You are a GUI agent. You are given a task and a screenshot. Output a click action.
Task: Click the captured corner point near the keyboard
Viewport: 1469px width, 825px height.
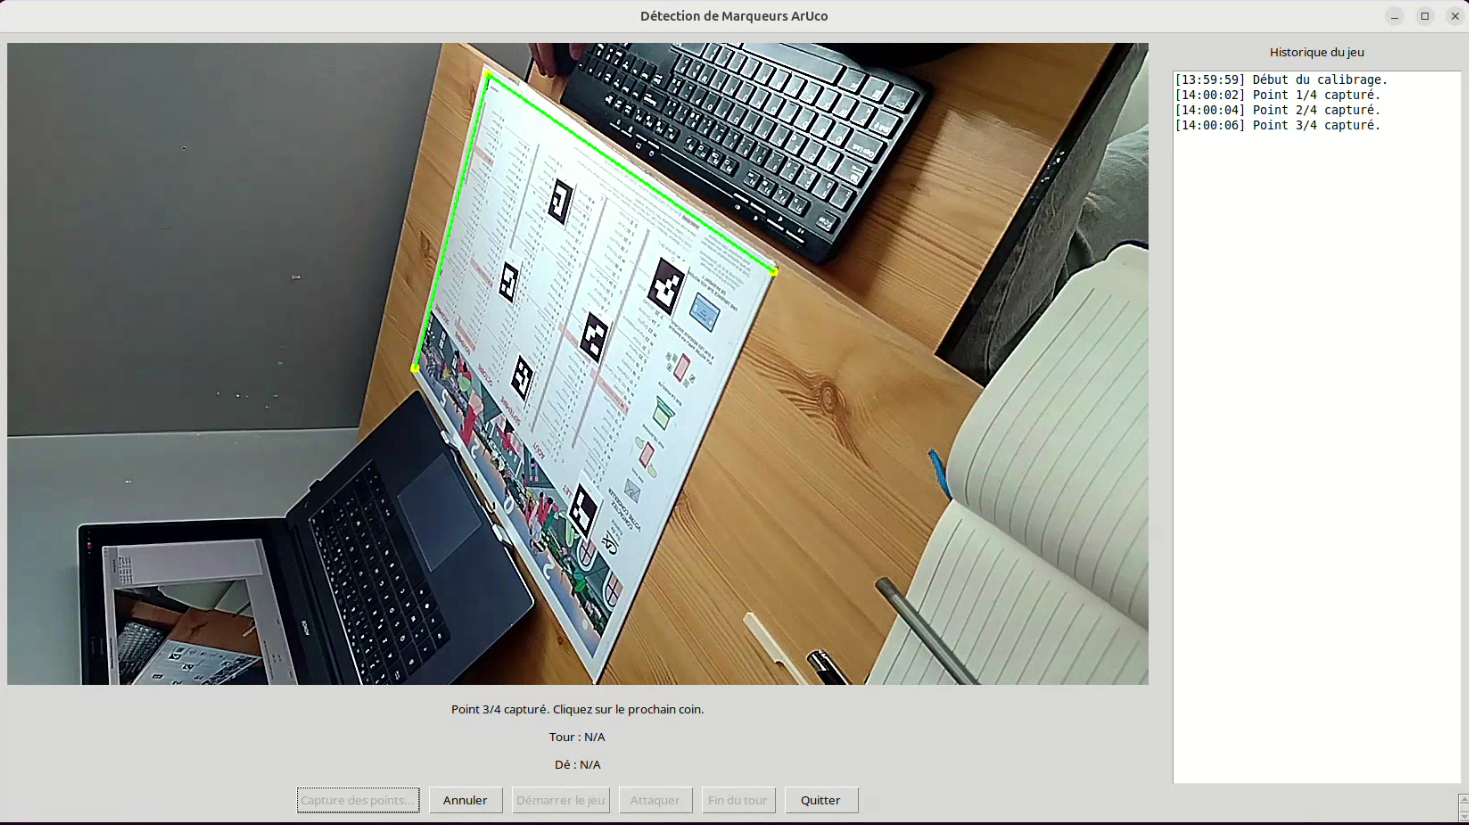click(773, 269)
